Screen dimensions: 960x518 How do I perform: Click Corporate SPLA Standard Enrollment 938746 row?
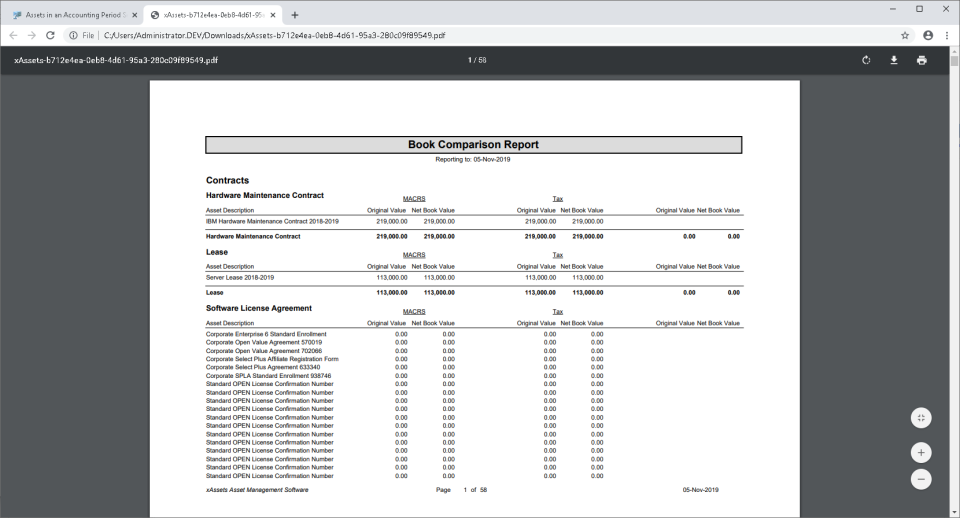[x=405, y=376]
